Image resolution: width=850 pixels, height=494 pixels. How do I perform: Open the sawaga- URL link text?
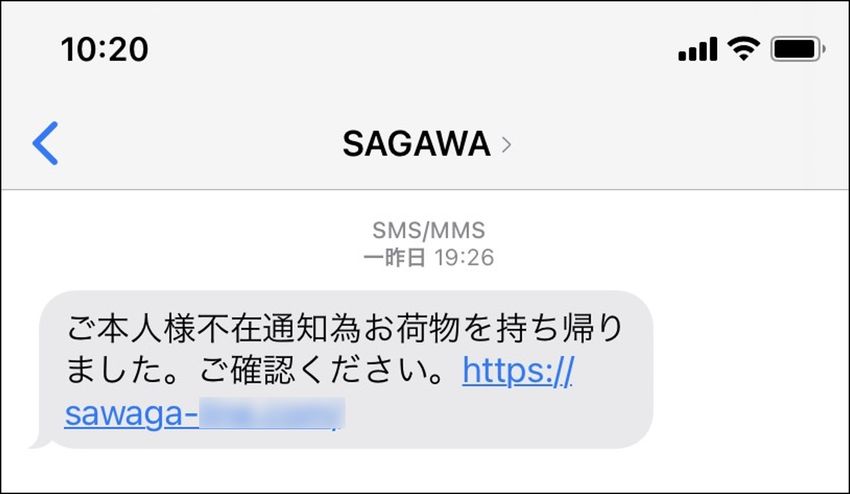pyautogui.click(x=131, y=414)
